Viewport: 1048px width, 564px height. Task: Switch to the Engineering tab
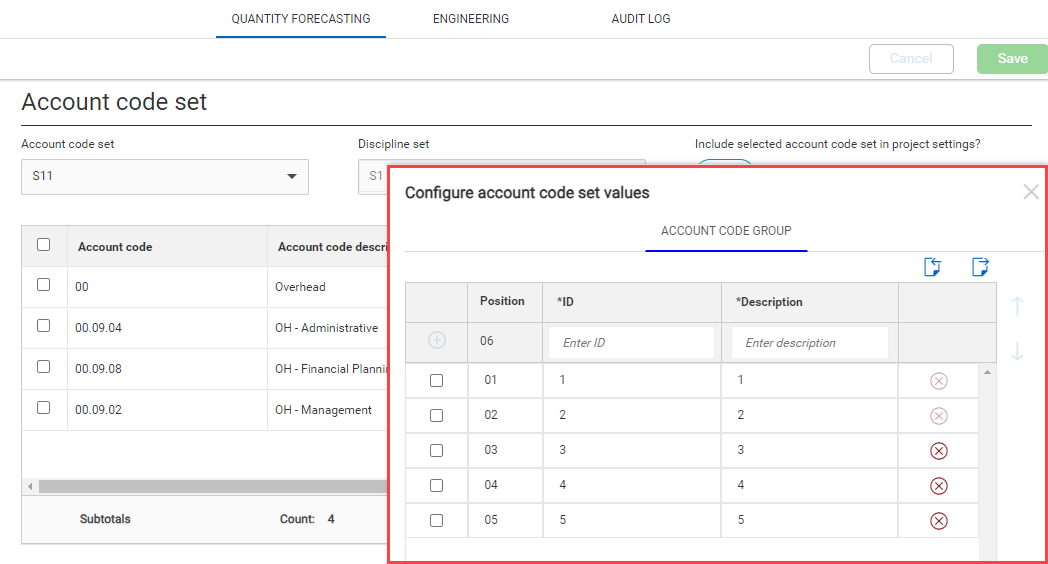[471, 19]
